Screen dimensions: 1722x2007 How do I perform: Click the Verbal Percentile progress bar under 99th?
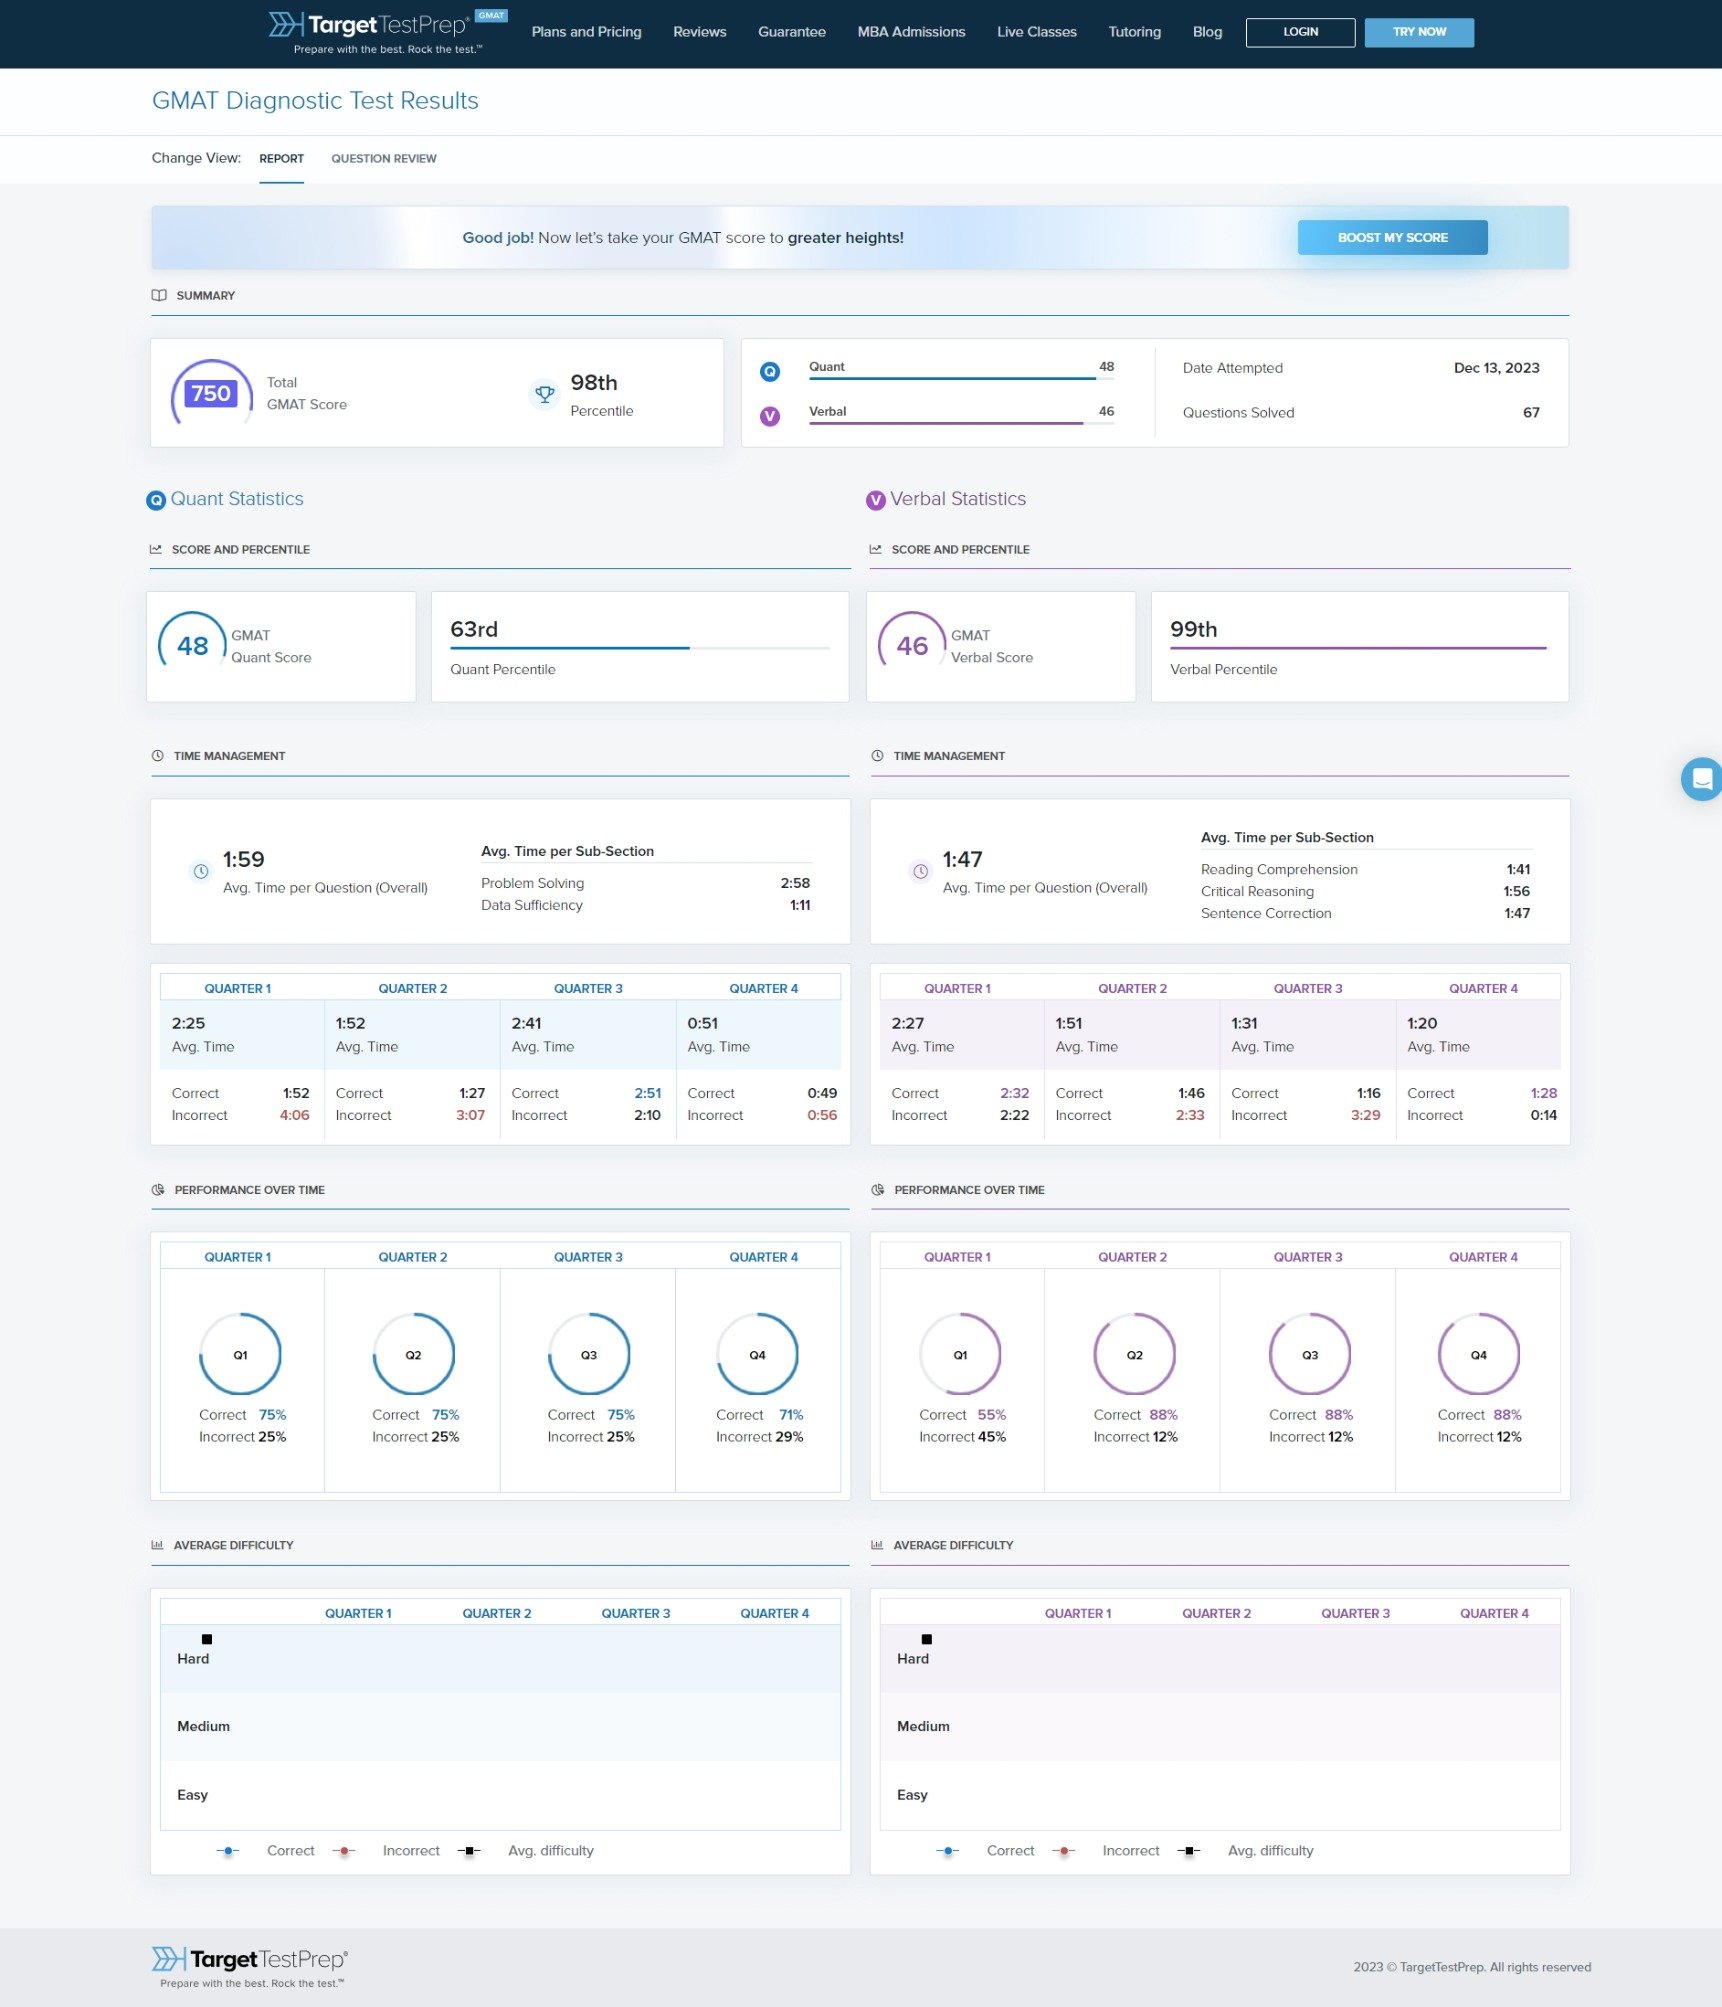coord(1359,648)
